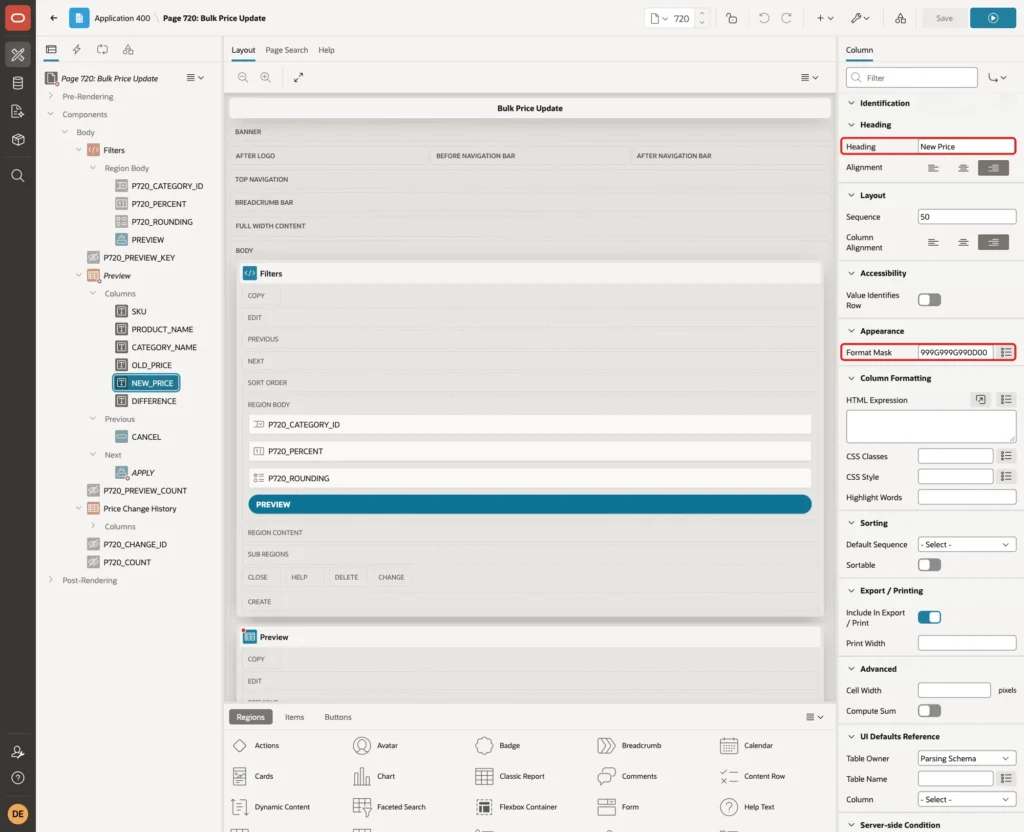Click the property Filter search field
Viewport: 1024px width, 832px height.
click(912, 78)
